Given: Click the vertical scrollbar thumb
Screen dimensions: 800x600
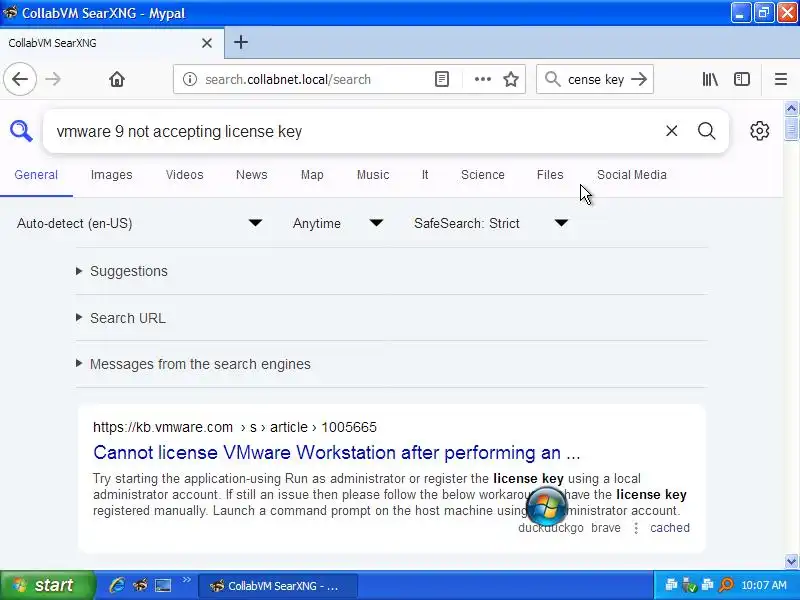Looking at the screenshot, I should click(791, 128).
